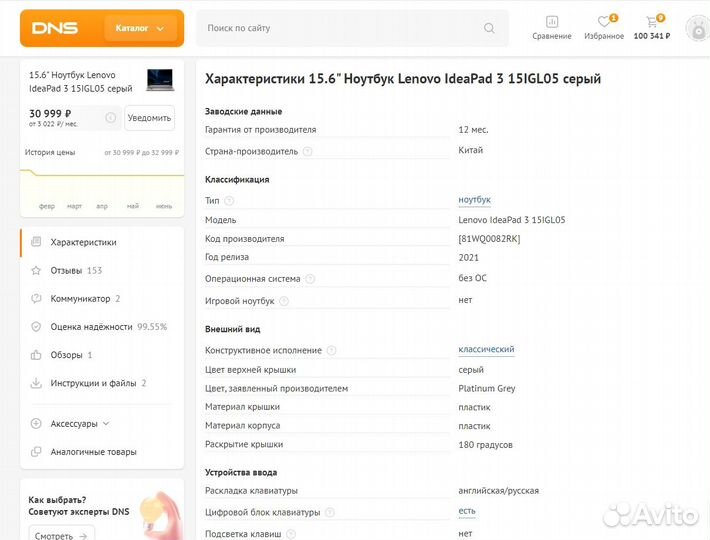
Task: Click the Обзоры thumbs-up icon
Action: [x=36, y=355]
